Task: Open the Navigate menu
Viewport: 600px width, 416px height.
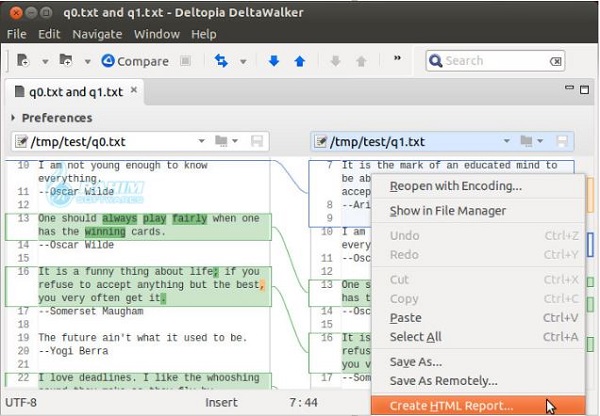Action: coord(97,34)
